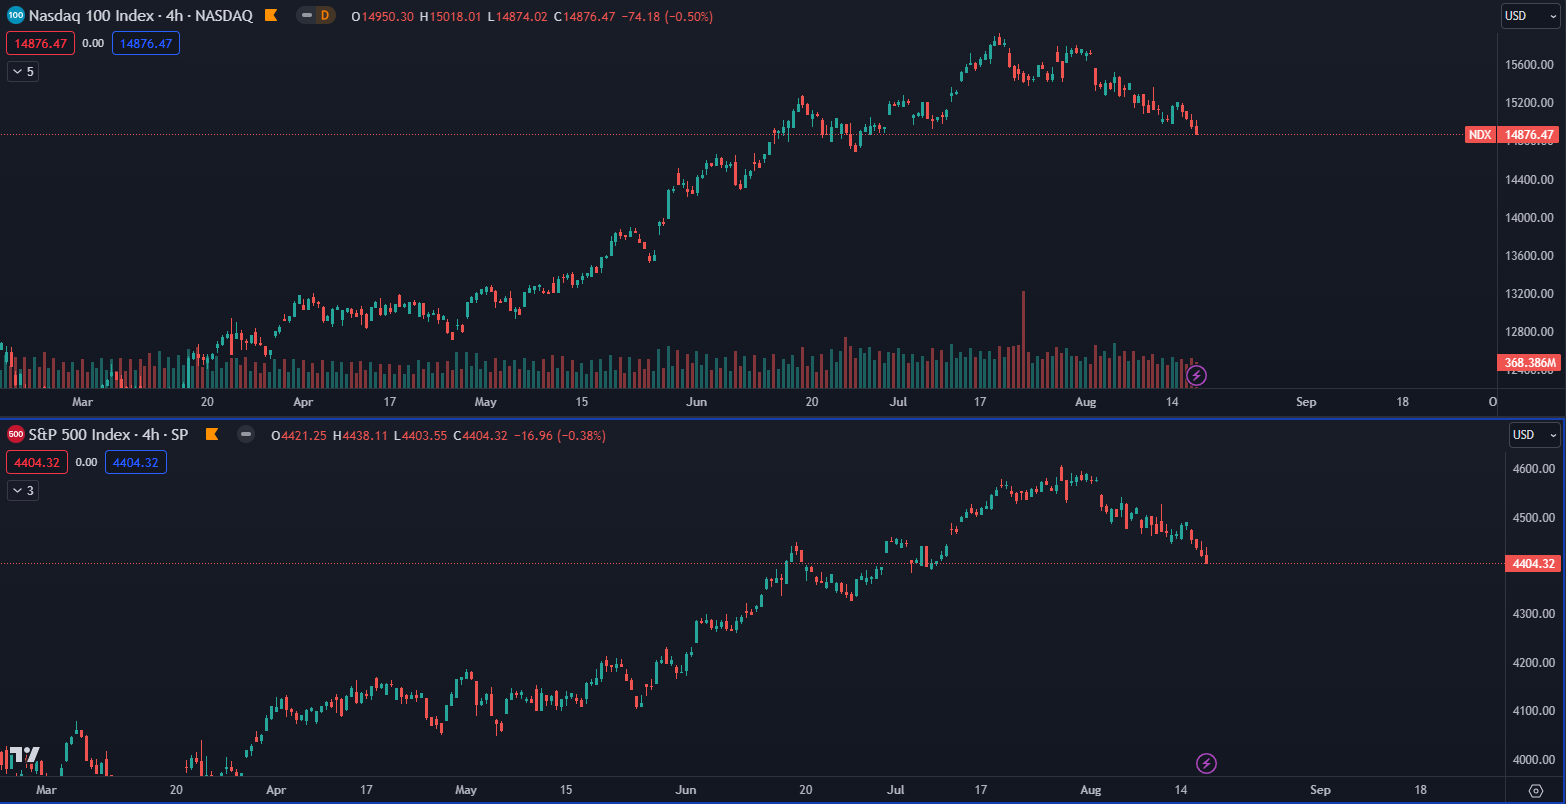Toggle the S&P 500 market status indicator

pos(246,435)
